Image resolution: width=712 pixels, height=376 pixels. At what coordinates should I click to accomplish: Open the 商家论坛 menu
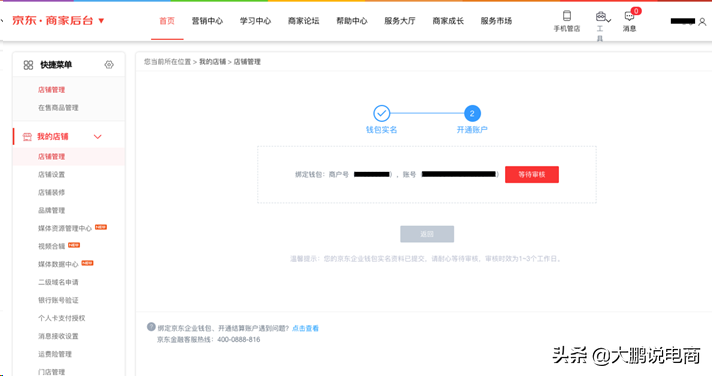(303, 21)
